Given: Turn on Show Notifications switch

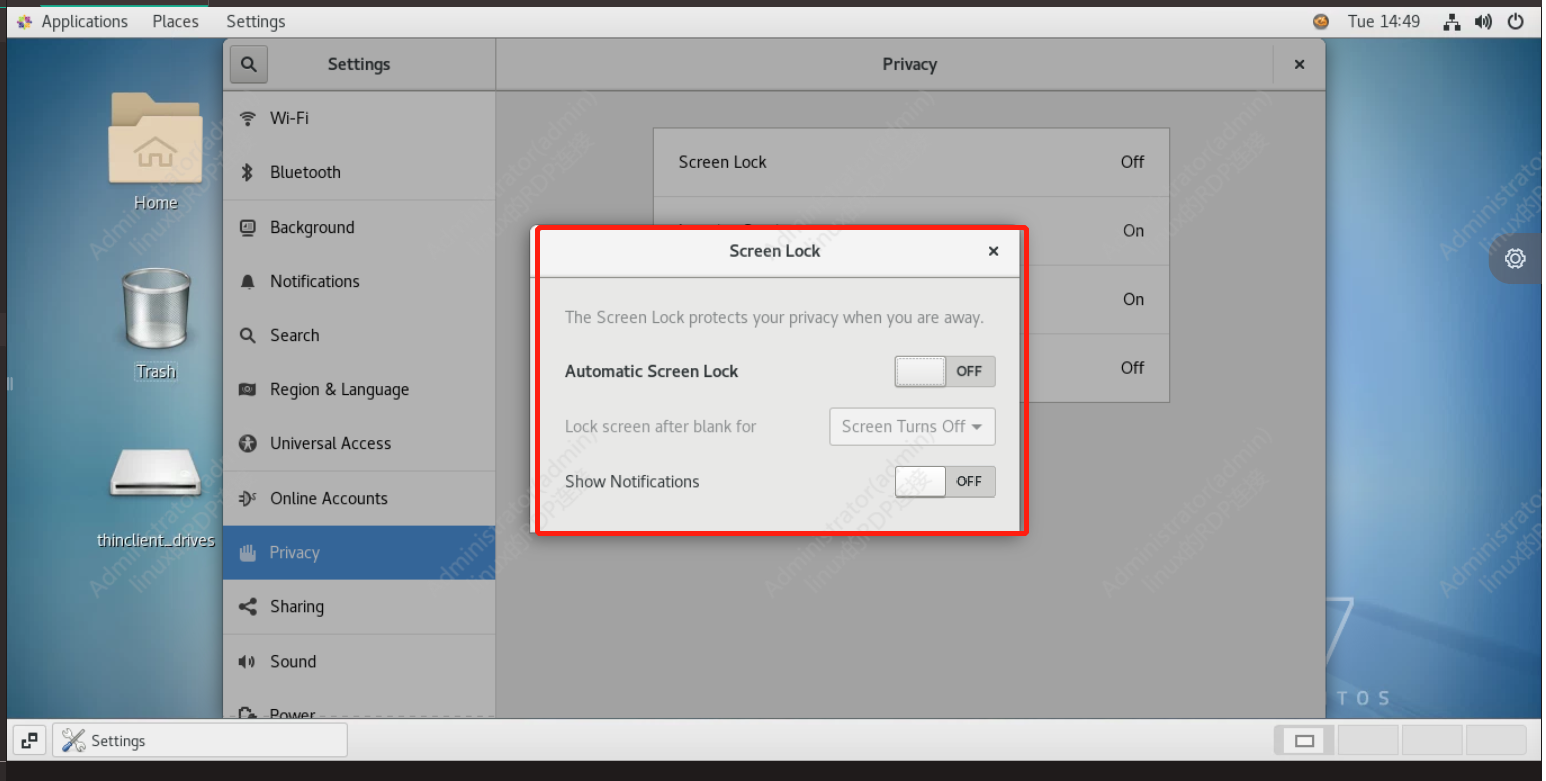Looking at the screenshot, I should point(944,481).
